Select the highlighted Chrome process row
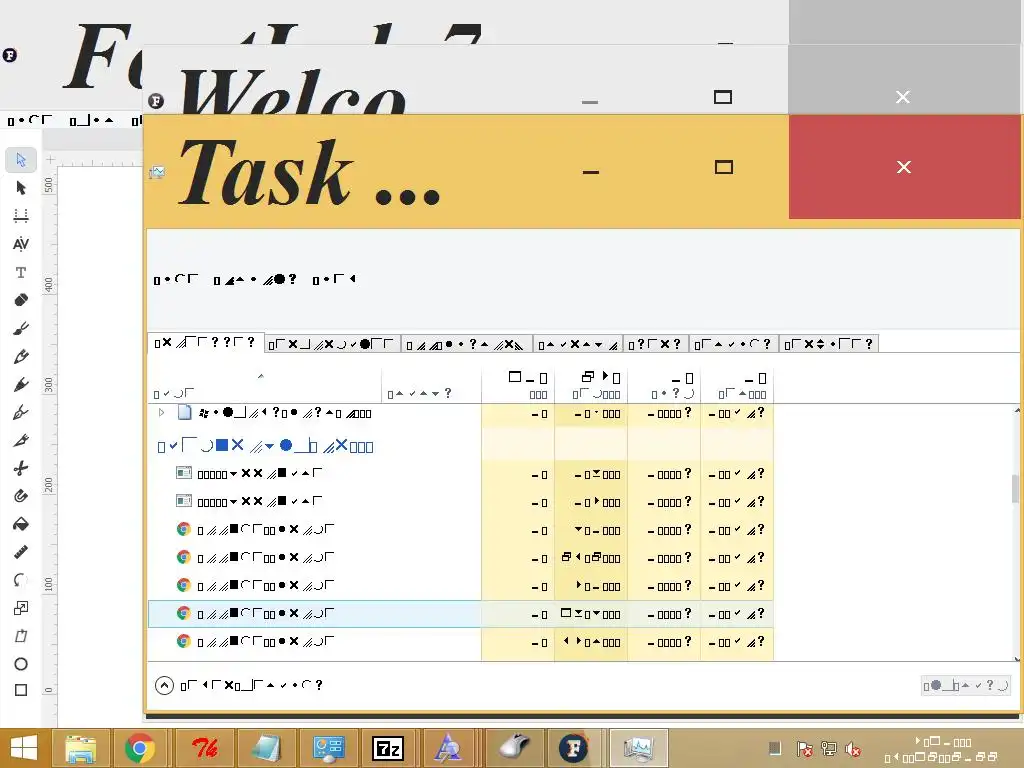Viewport: 1024px width, 768px height. point(460,614)
